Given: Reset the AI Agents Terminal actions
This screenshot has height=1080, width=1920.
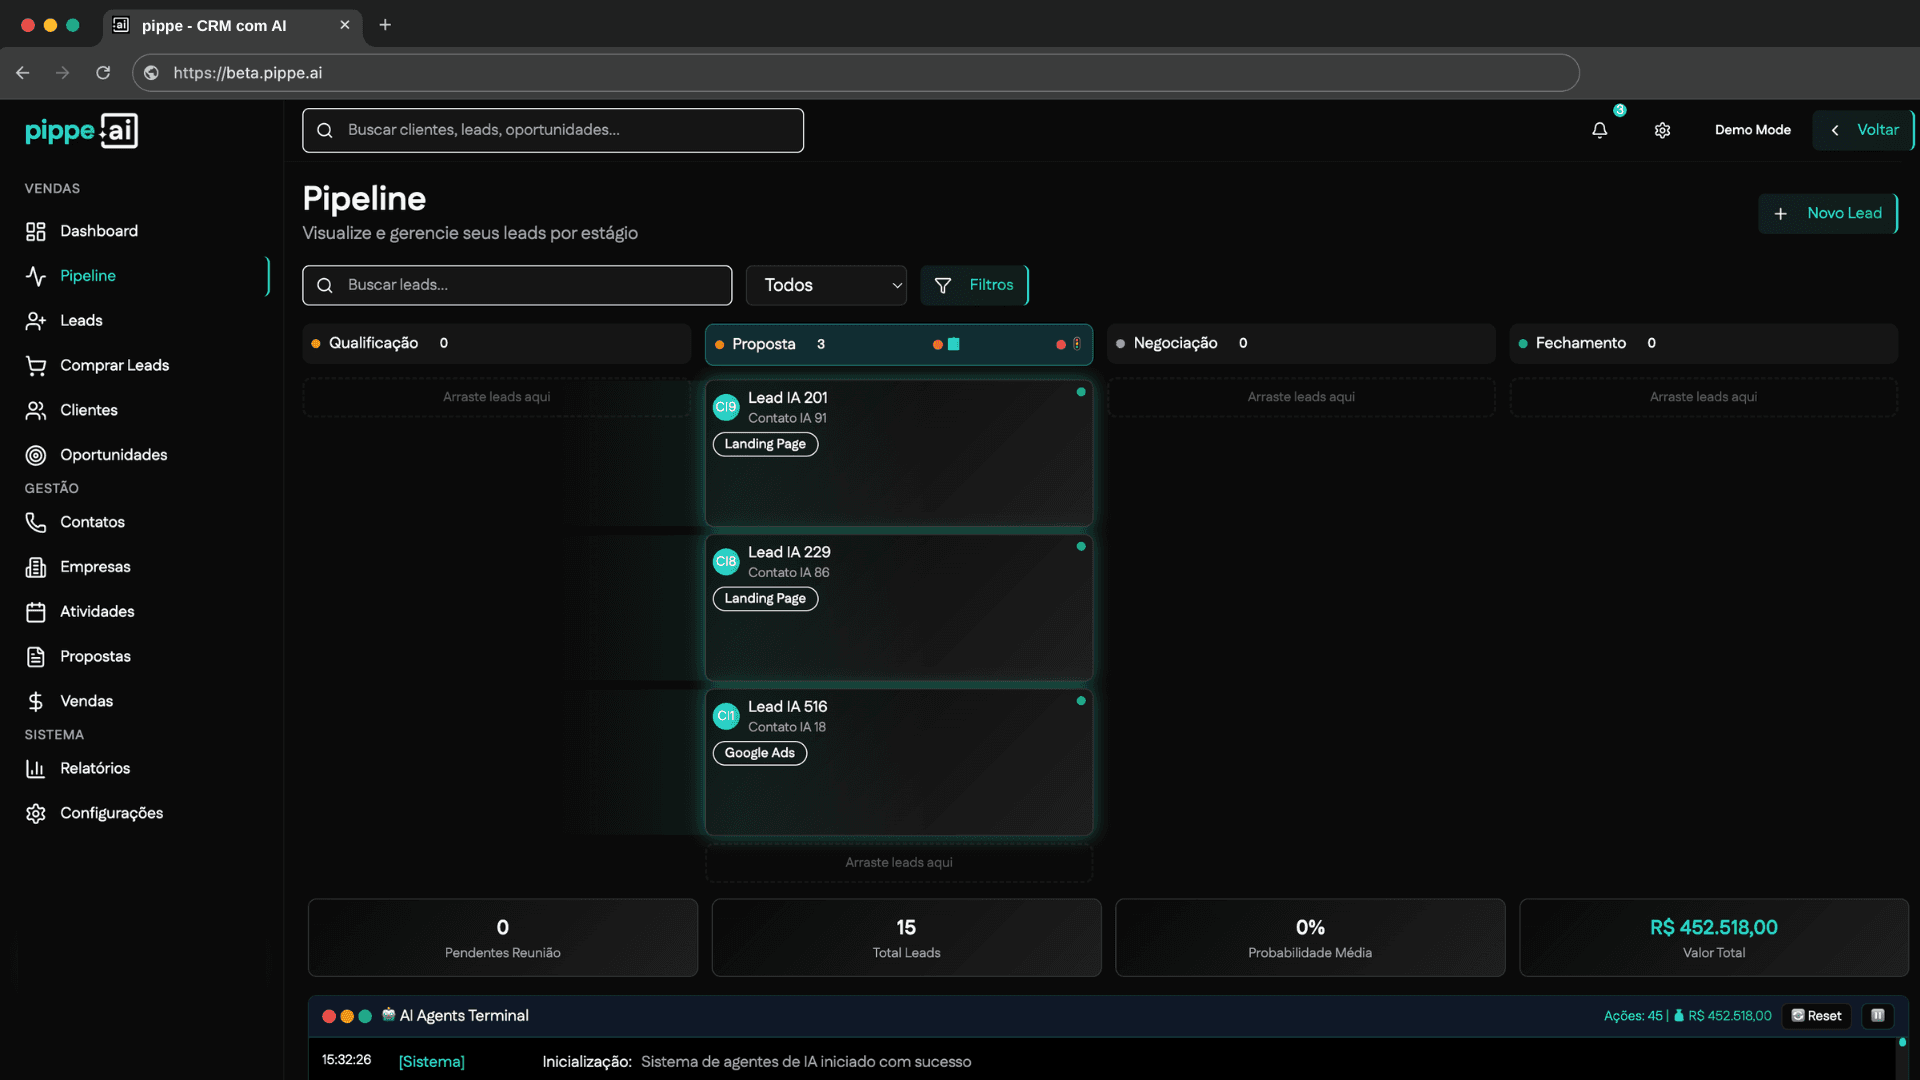Looking at the screenshot, I should tap(1816, 1015).
